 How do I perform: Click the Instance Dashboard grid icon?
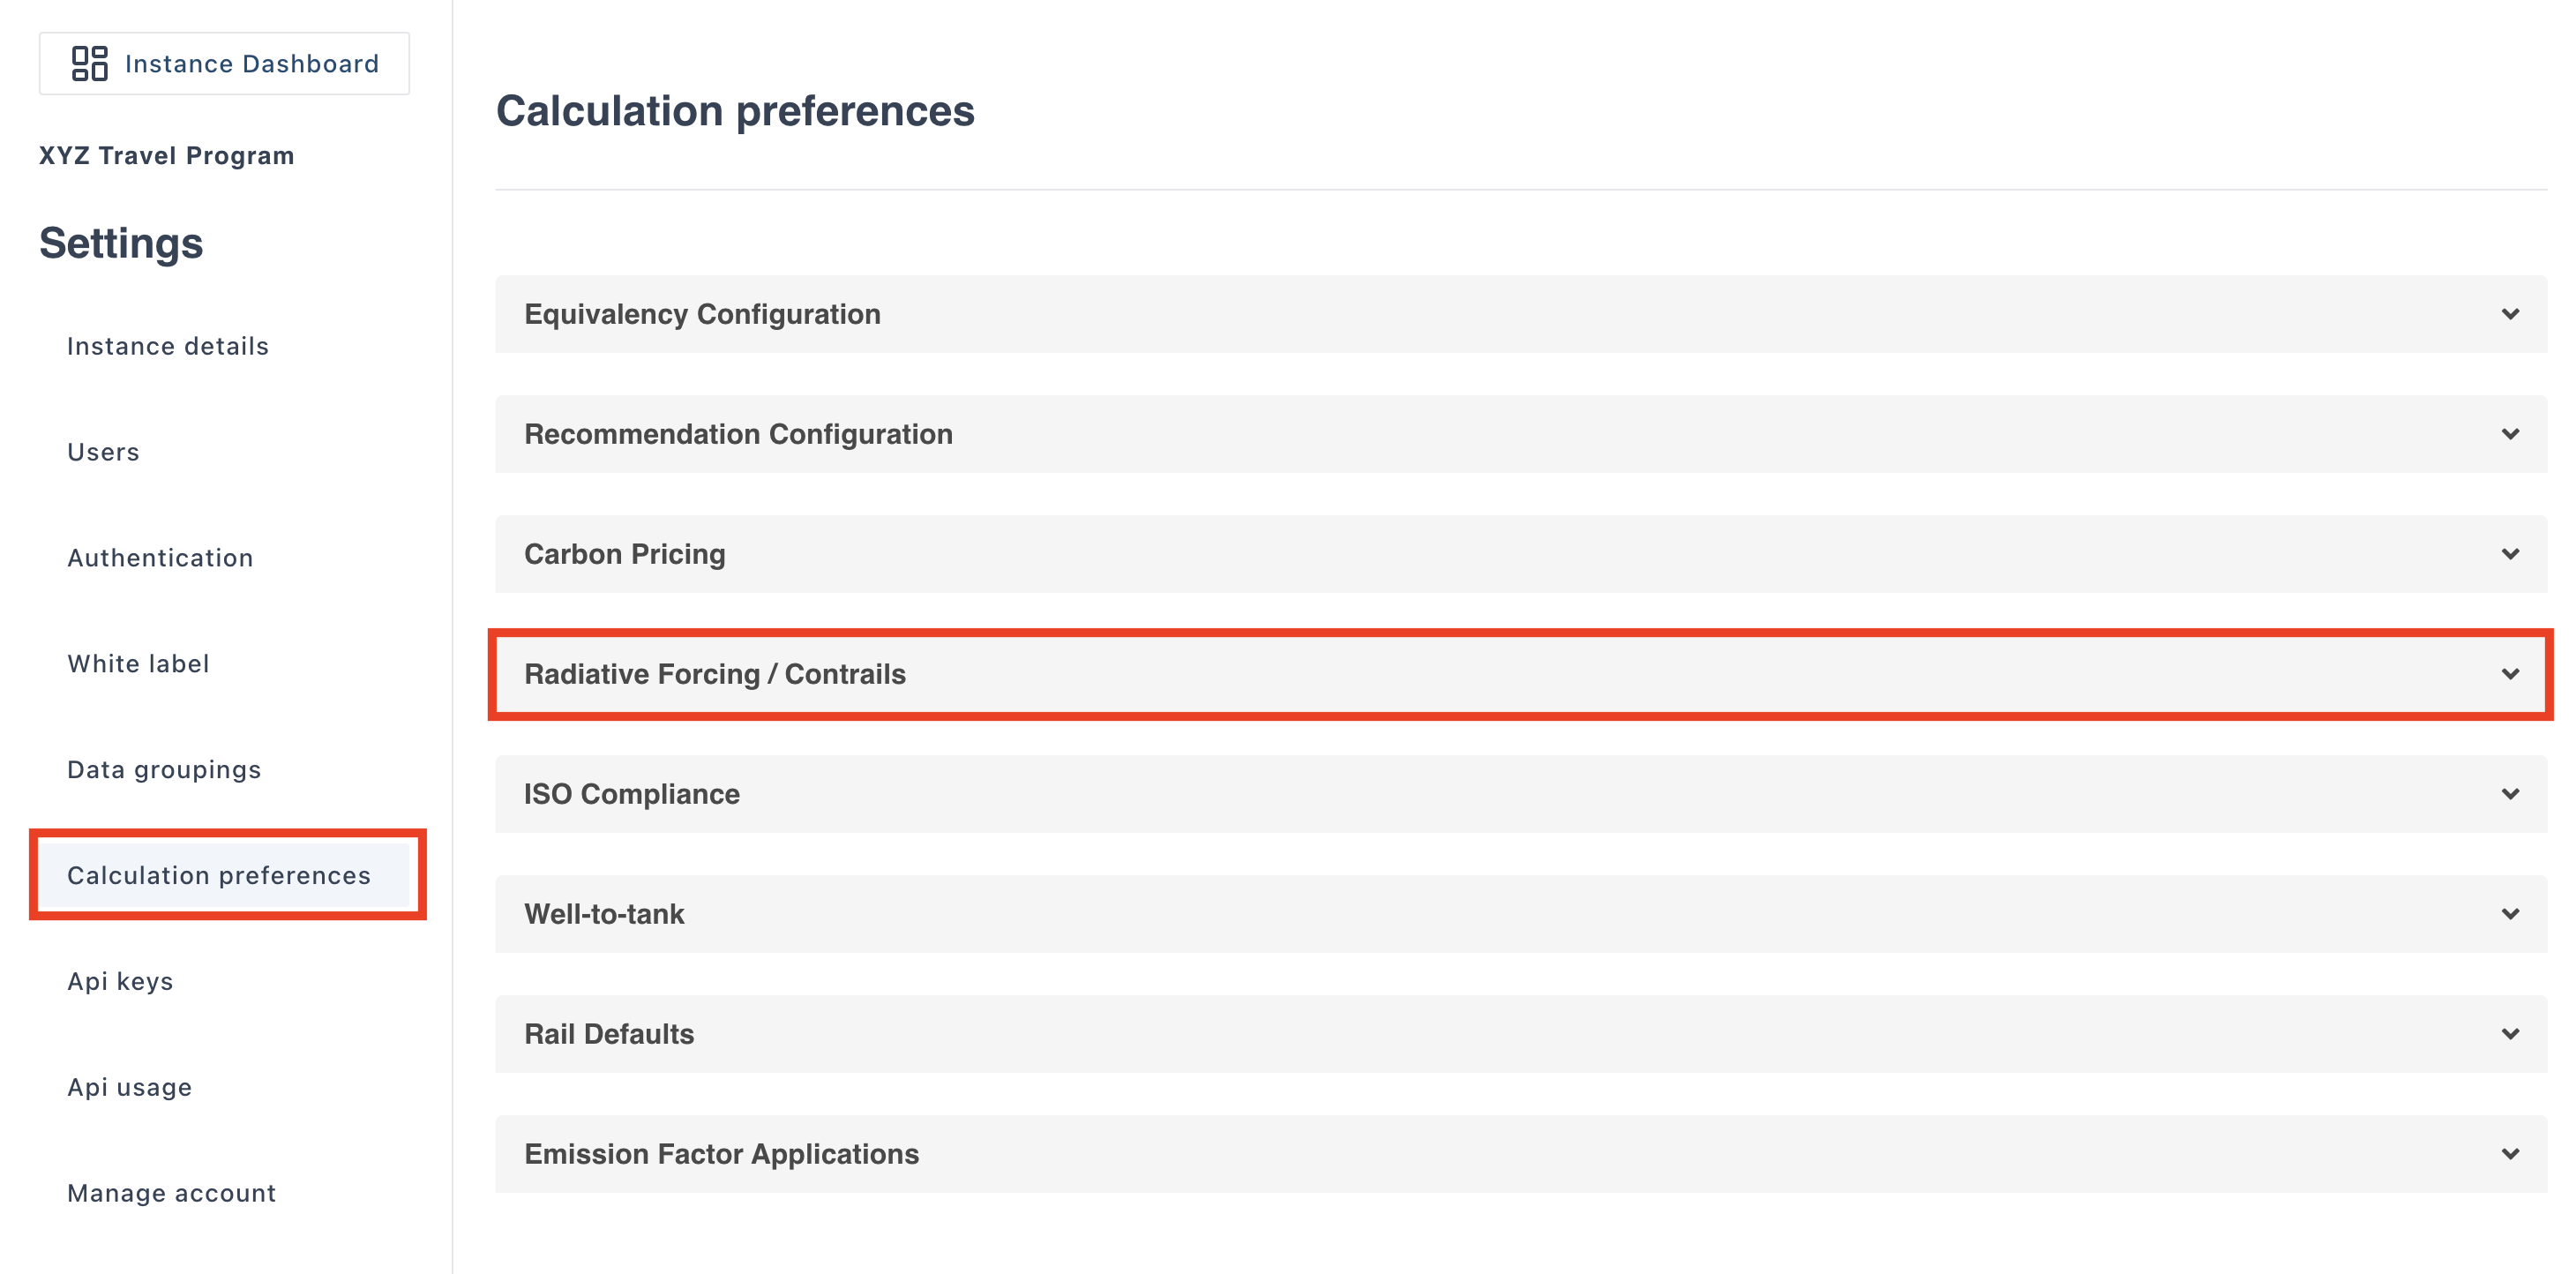point(89,64)
